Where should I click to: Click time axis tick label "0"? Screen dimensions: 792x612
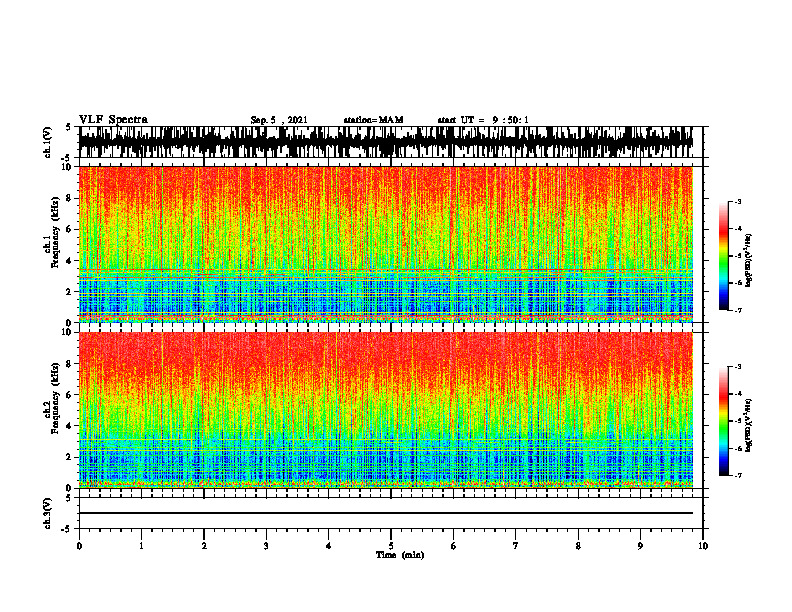[79, 546]
